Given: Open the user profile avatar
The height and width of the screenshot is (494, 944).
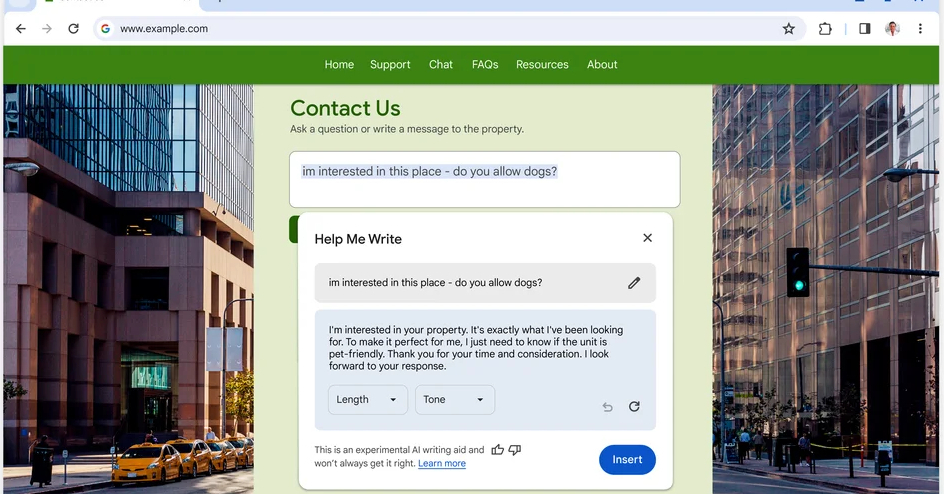Looking at the screenshot, I should pos(892,28).
